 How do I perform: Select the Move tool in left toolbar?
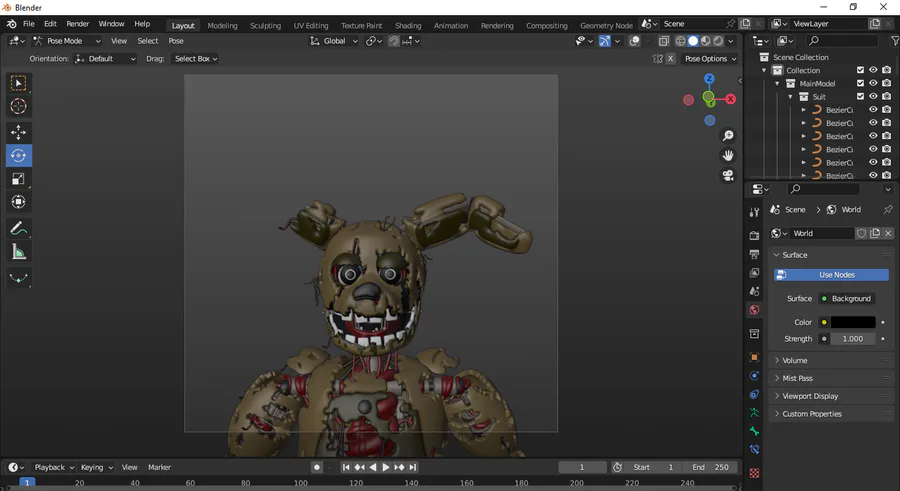(18, 132)
